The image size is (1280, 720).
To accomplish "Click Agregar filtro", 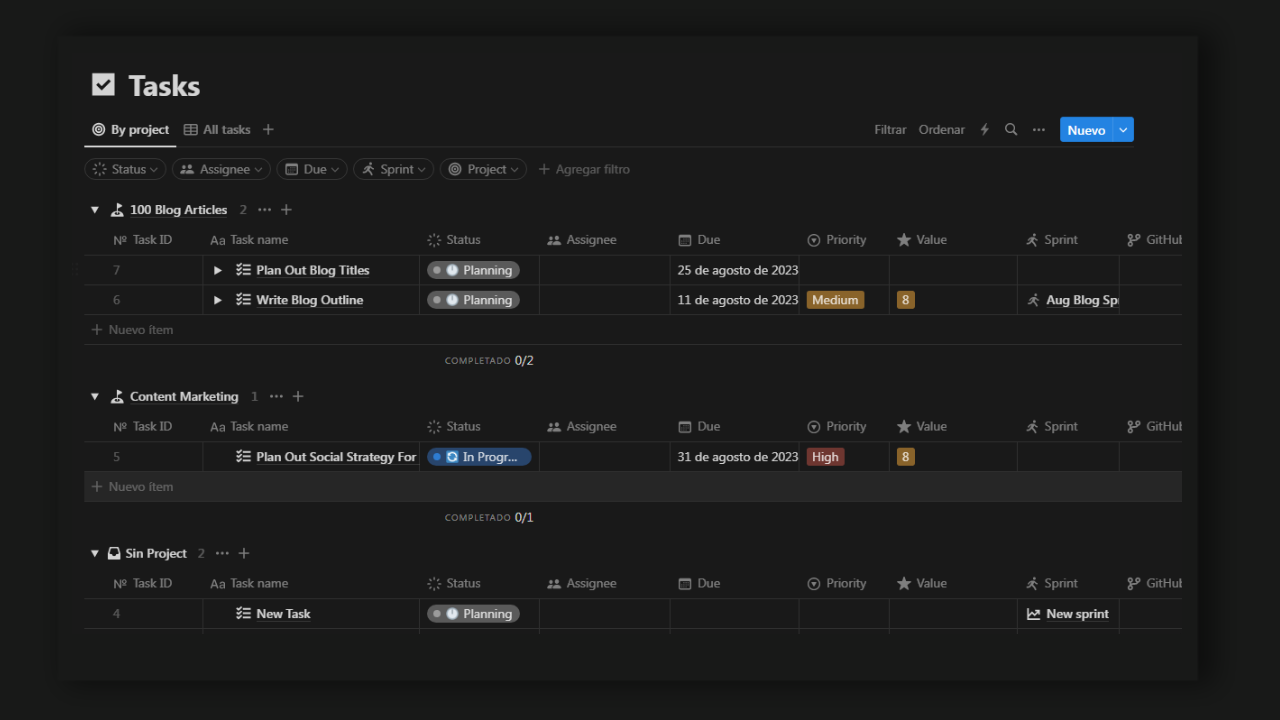I will coord(585,169).
